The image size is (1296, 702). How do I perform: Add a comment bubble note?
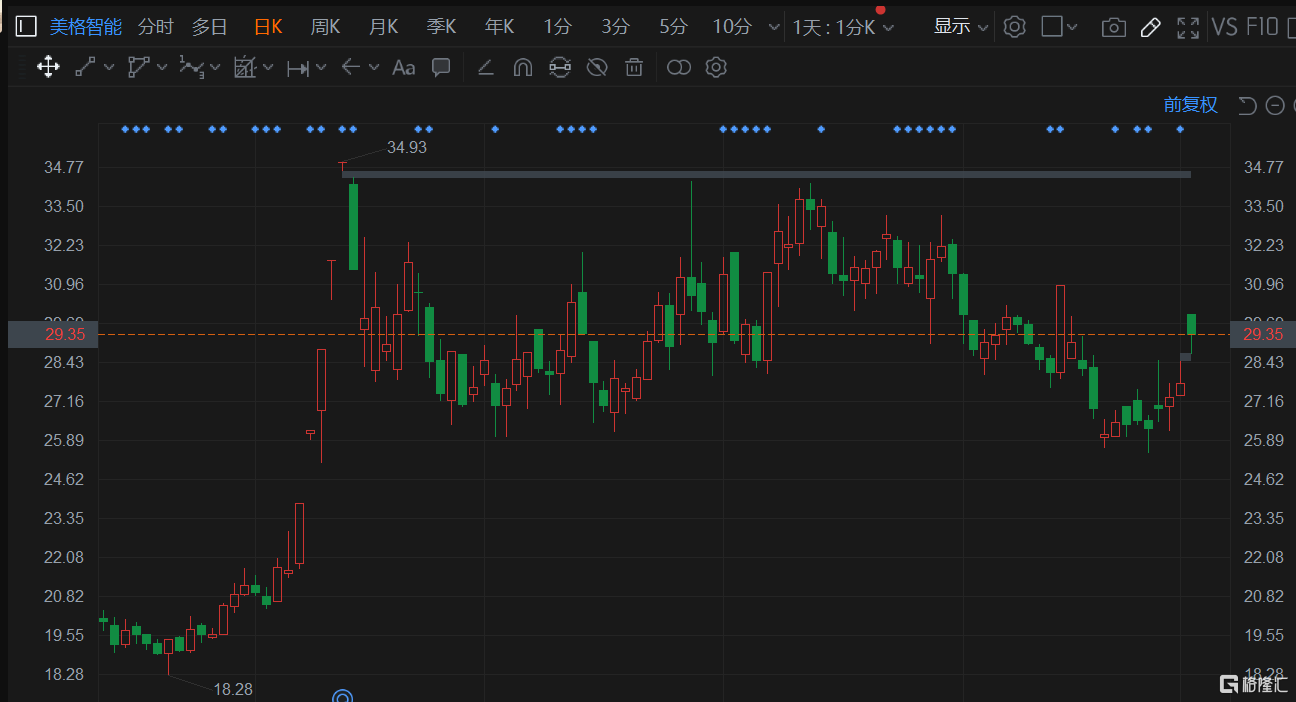(x=440, y=67)
